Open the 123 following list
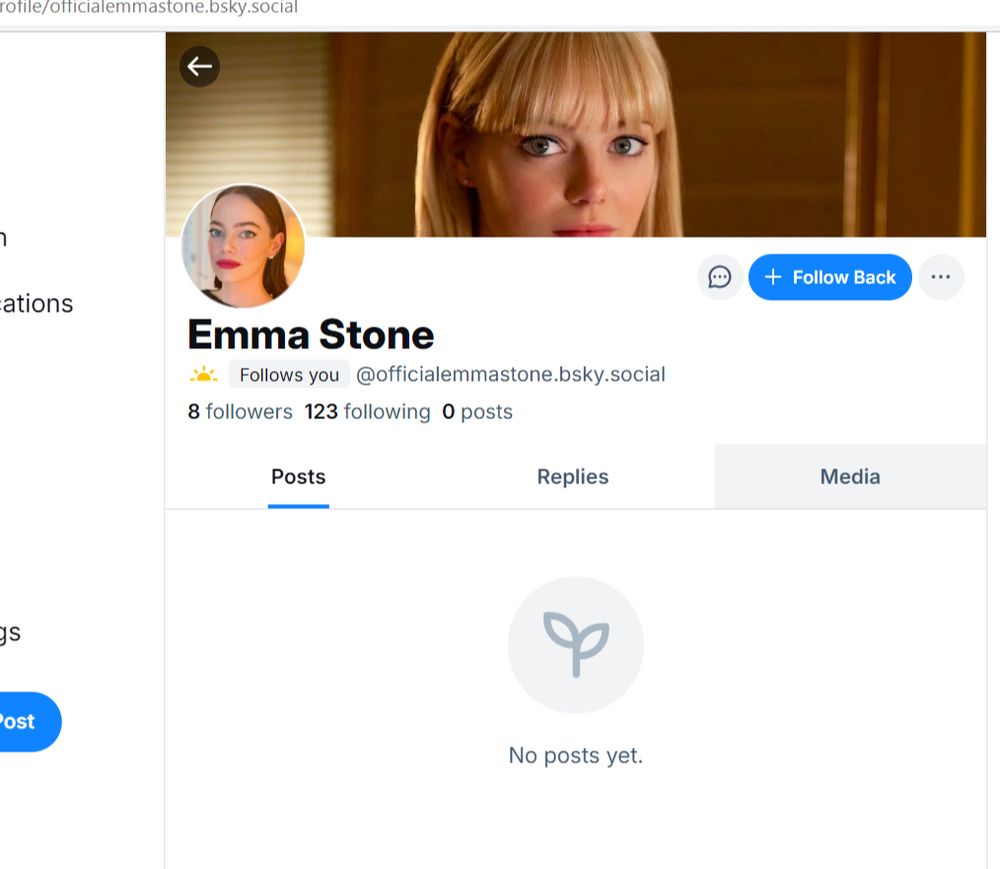Image resolution: width=1000 pixels, height=869 pixels. 367,412
